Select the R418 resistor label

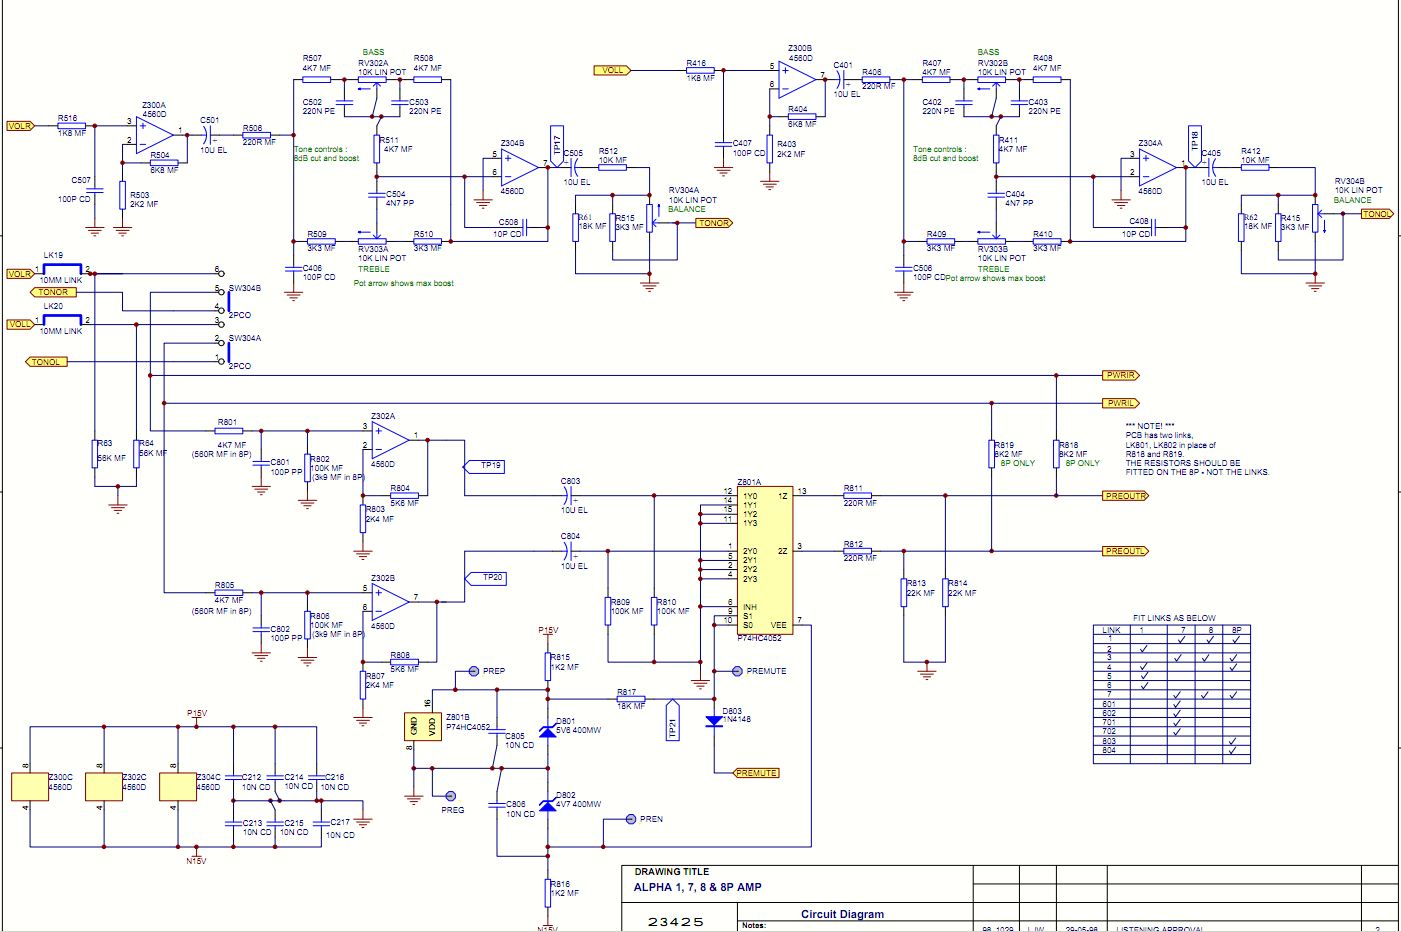pos(696,63)
